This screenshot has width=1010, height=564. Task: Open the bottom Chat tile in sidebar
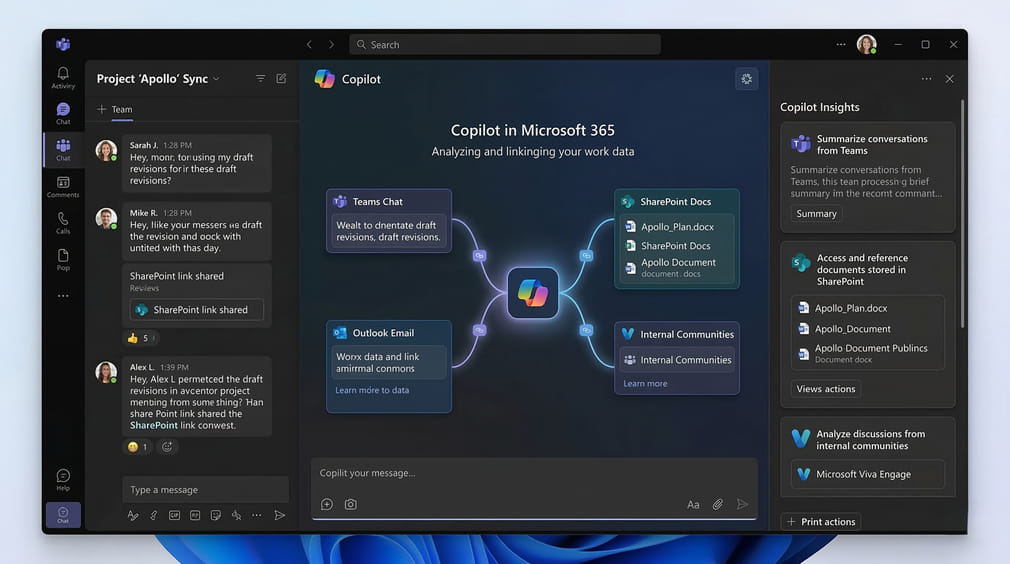tap(63, 515)
